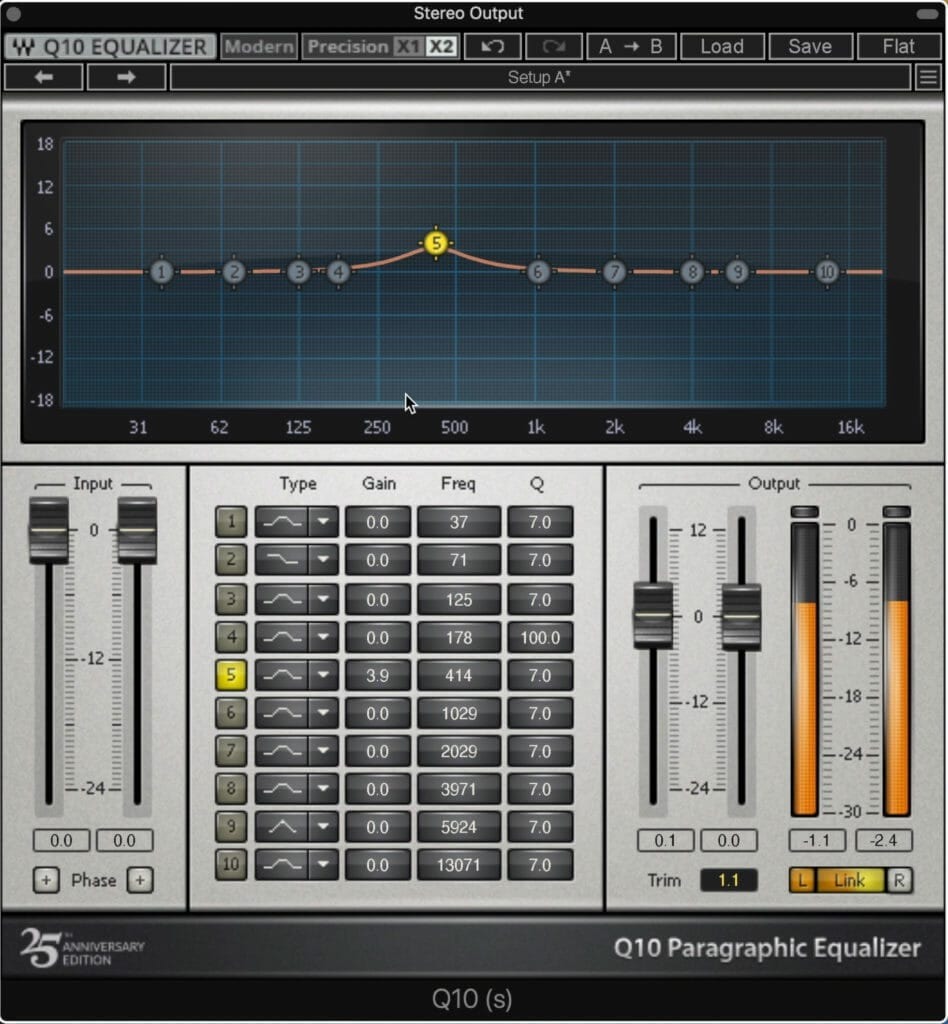The image size is (948, 1024).
Task: Click band 2 low-shelf filter type icon
Action: tap(282, 560)
